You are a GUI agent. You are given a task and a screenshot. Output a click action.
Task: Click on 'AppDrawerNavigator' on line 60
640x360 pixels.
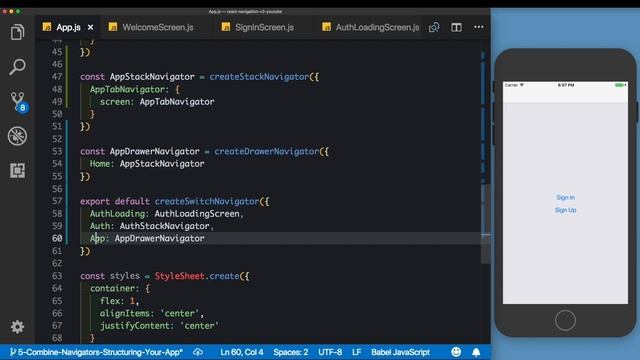(x=159, y=238)
